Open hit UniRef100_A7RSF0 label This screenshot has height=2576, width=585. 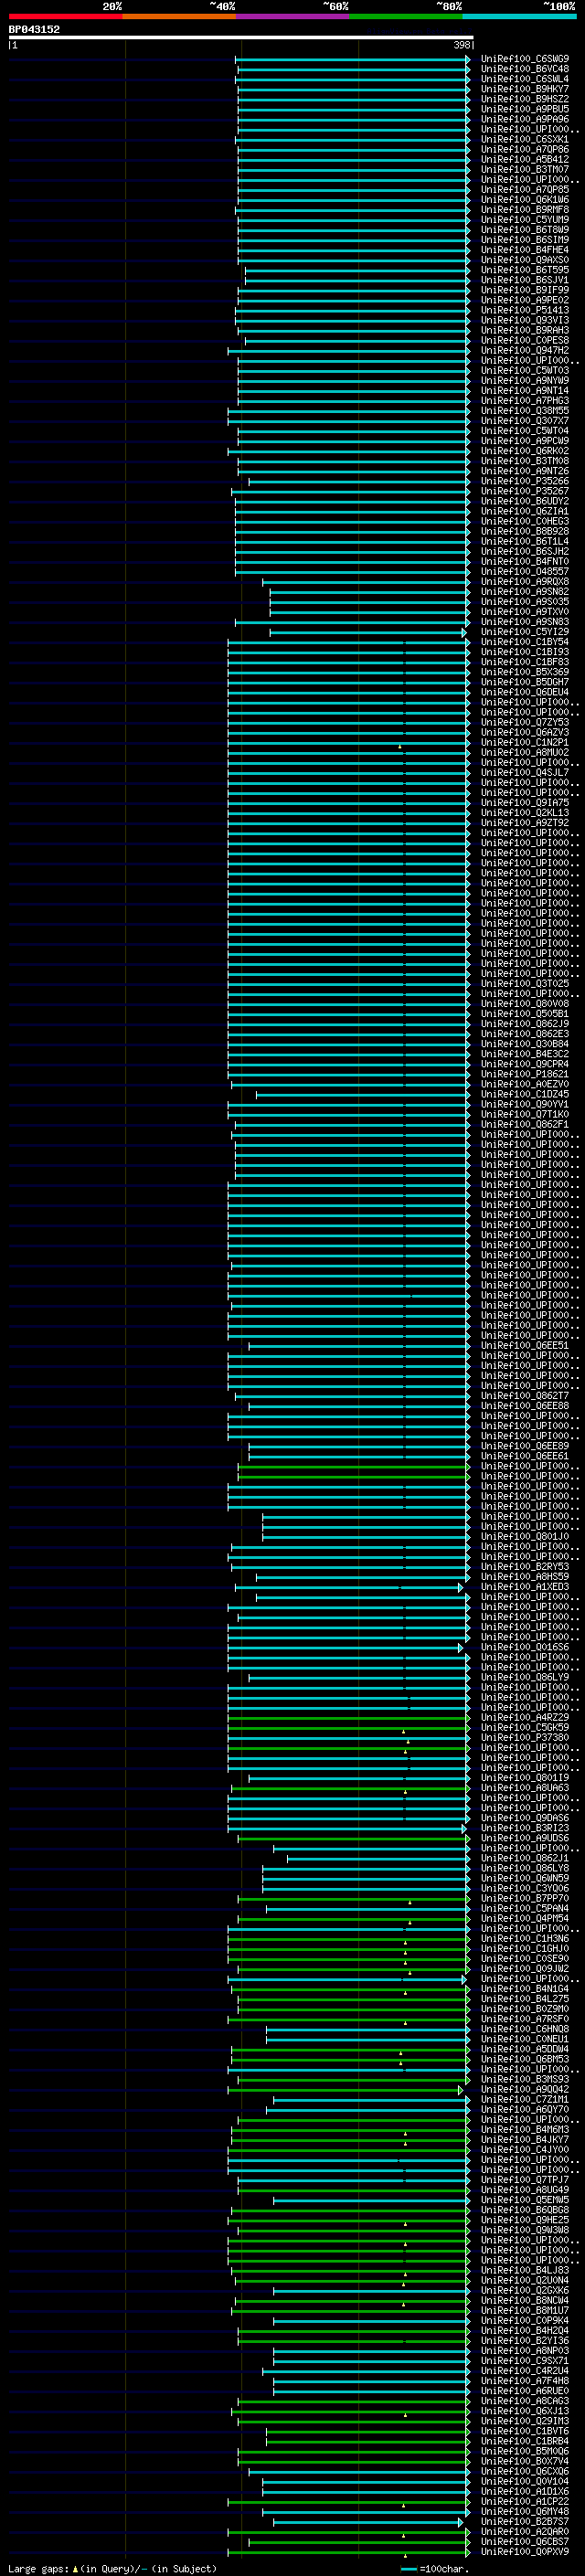(525, 2019)
